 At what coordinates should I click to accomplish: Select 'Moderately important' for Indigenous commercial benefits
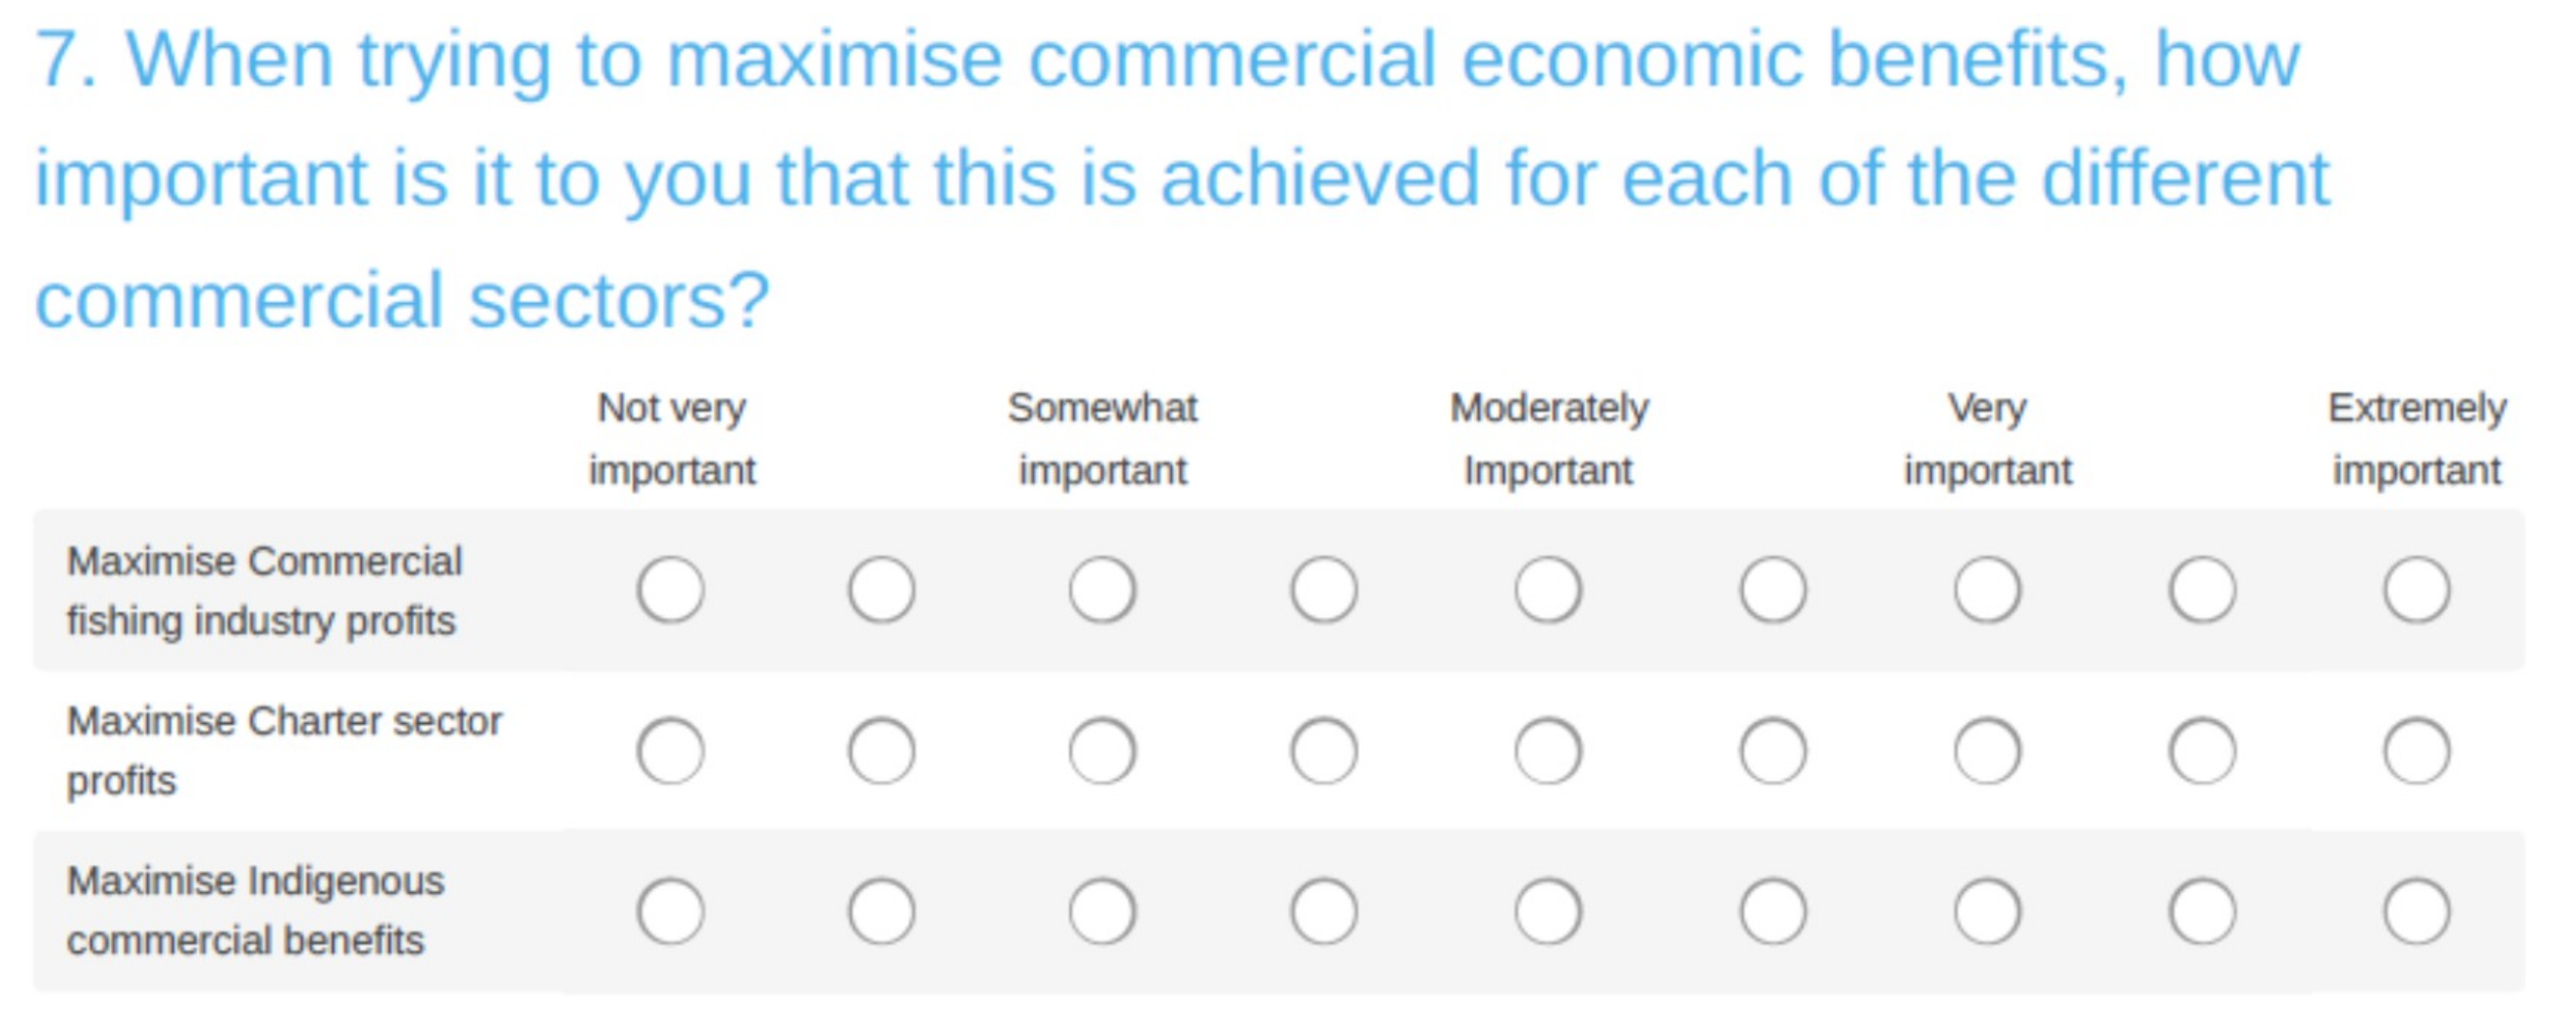click(1548, 911)
